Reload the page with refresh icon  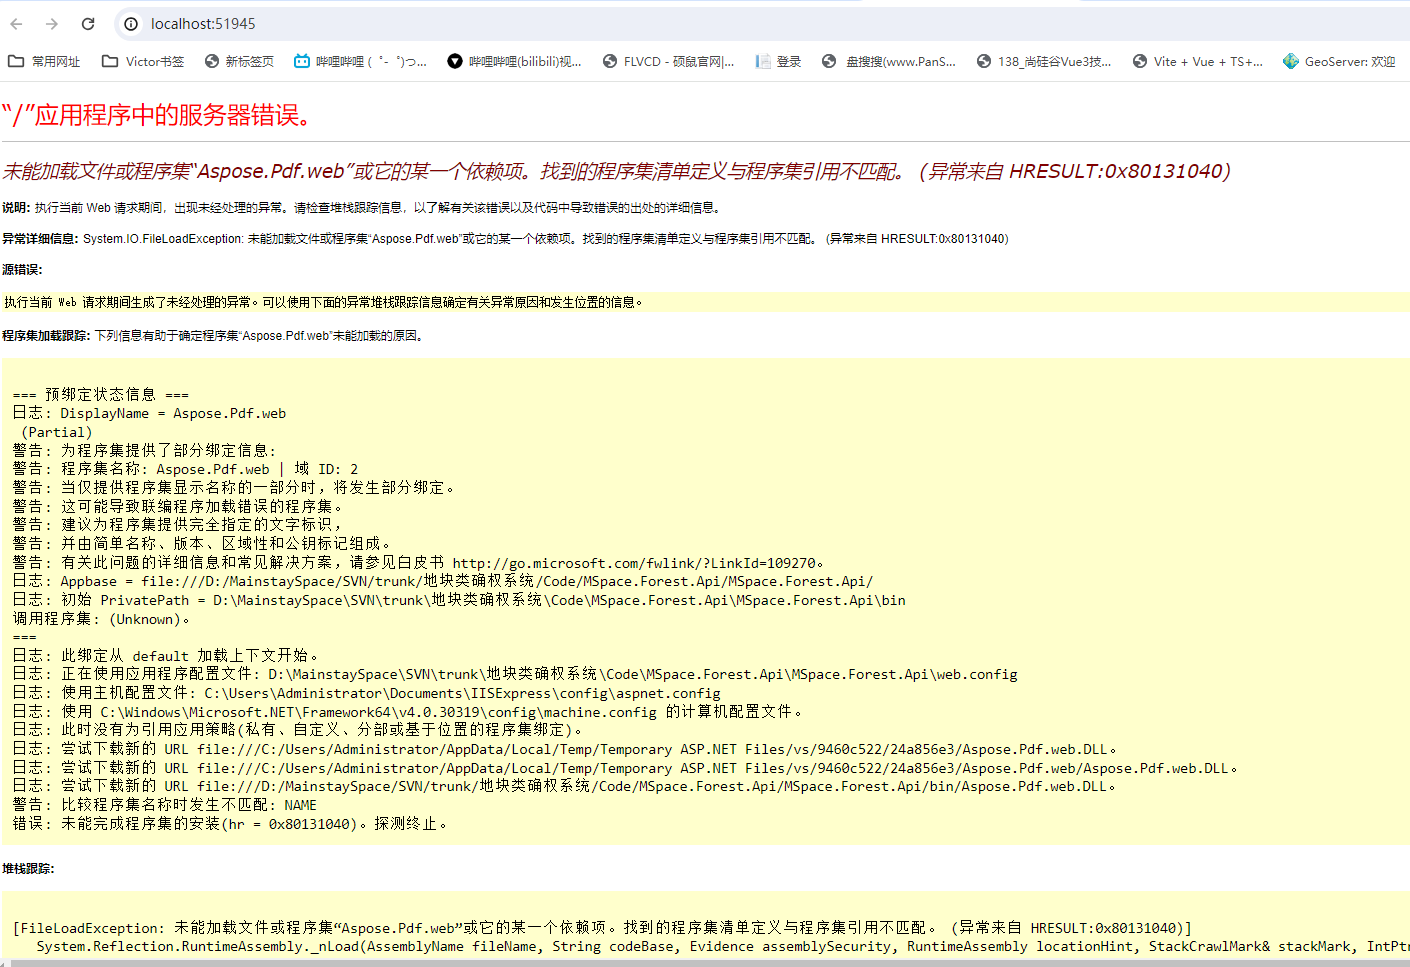coord(88,24)
